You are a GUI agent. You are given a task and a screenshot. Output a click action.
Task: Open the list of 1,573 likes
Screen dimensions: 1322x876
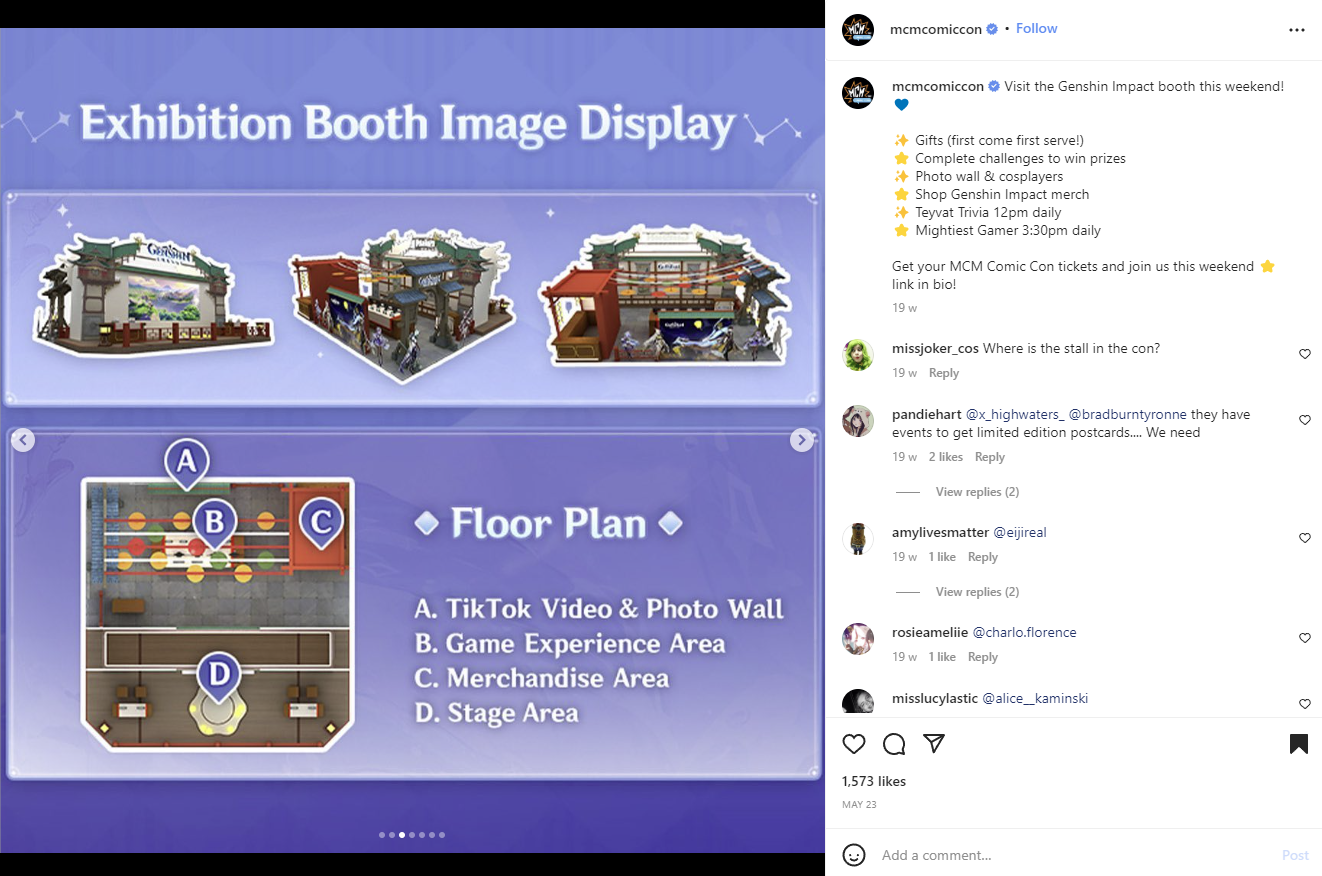[874, 781]
